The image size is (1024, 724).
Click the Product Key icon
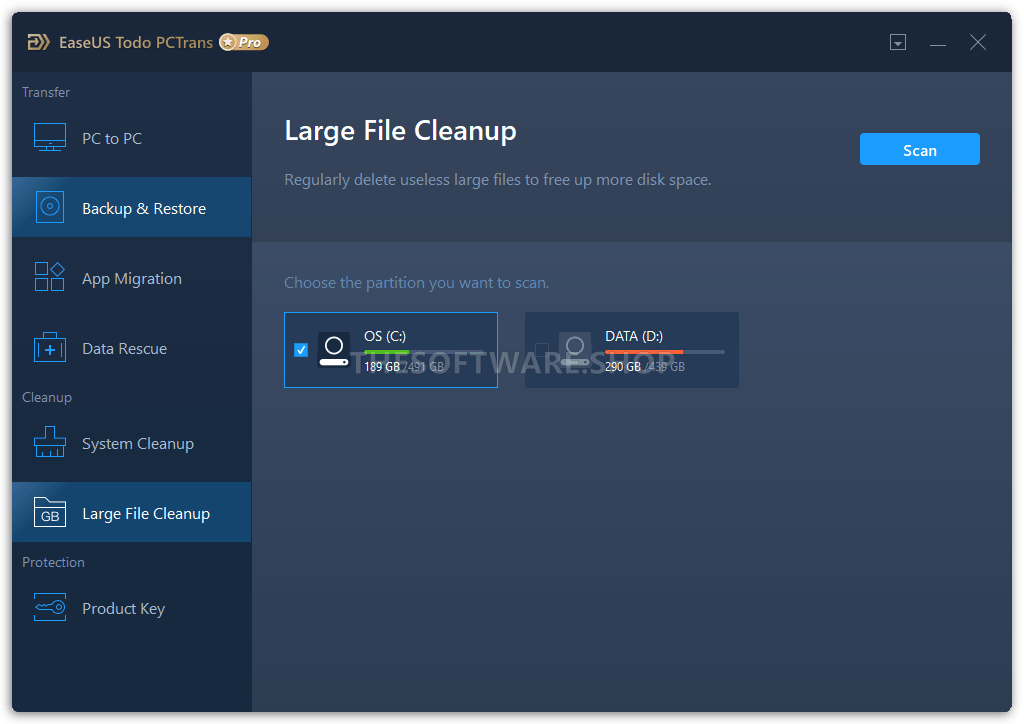tap(50, 607)
